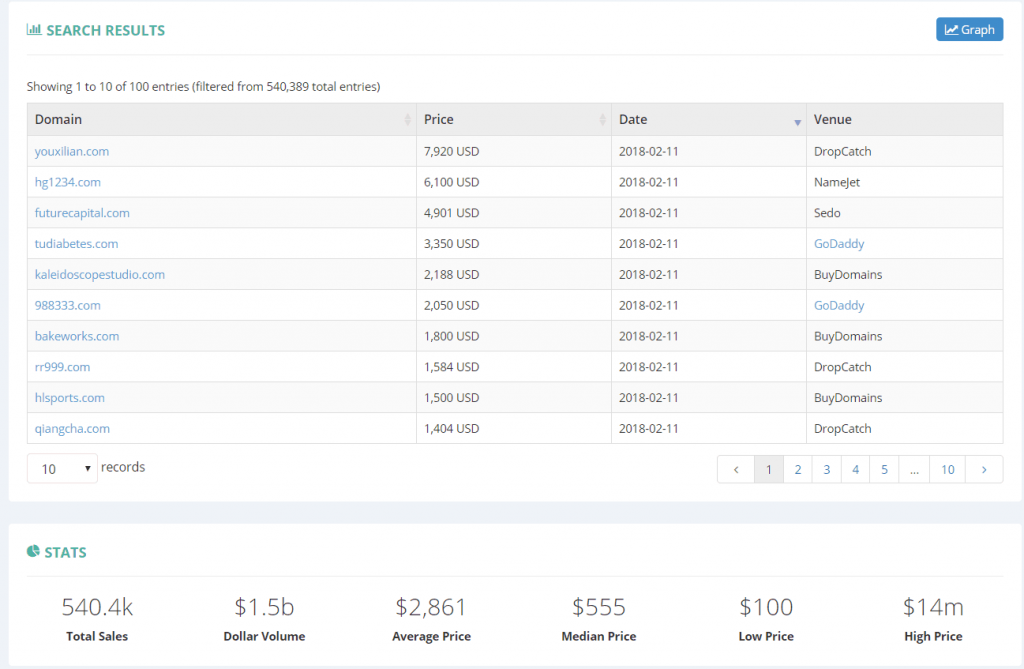Open bakeworks.com domain link
1024x669 pixels.
coord(77,336)
